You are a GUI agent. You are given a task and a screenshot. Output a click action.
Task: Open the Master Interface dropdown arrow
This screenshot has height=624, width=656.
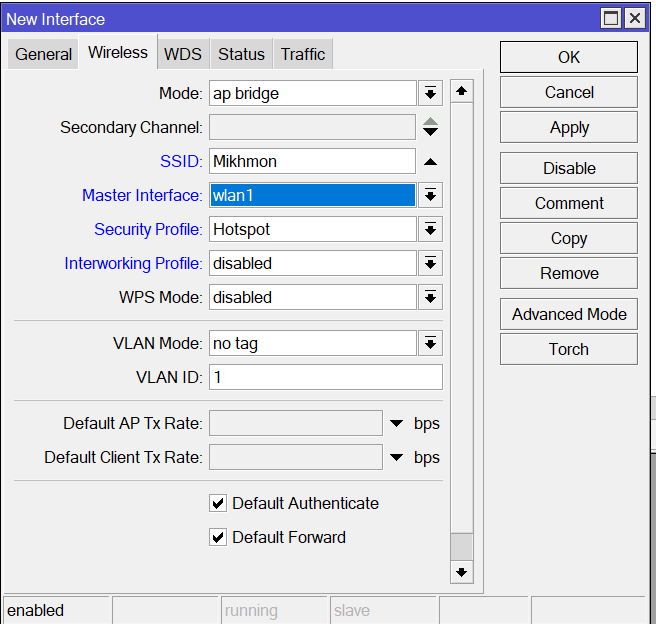tap(430, 195)
